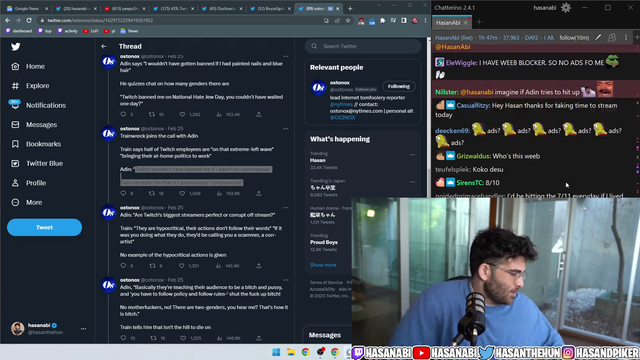Retweet the 'National Hate Jew Day' tweet
Image resolution: width=640 pixels, height=360 pixels.
(152, 114)
